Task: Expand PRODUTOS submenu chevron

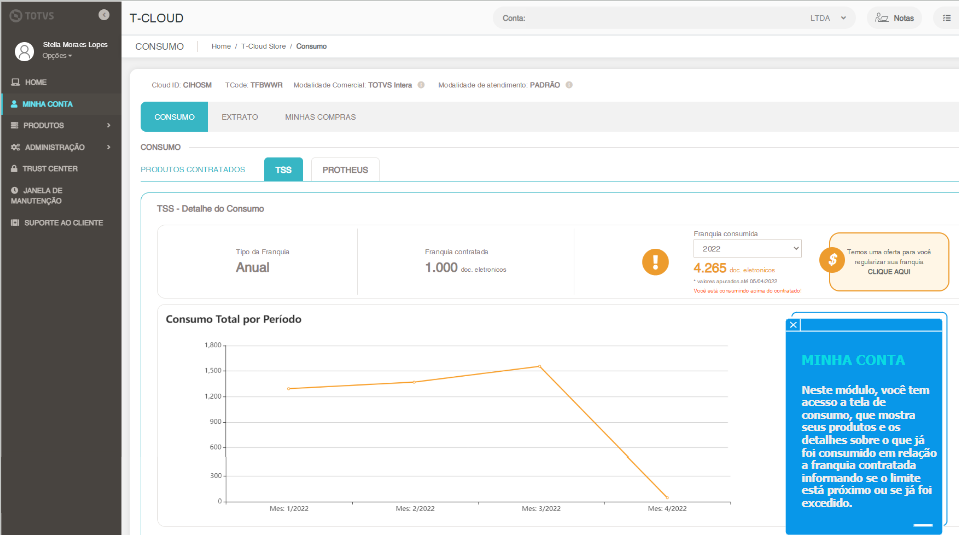Action: (109, 125)
